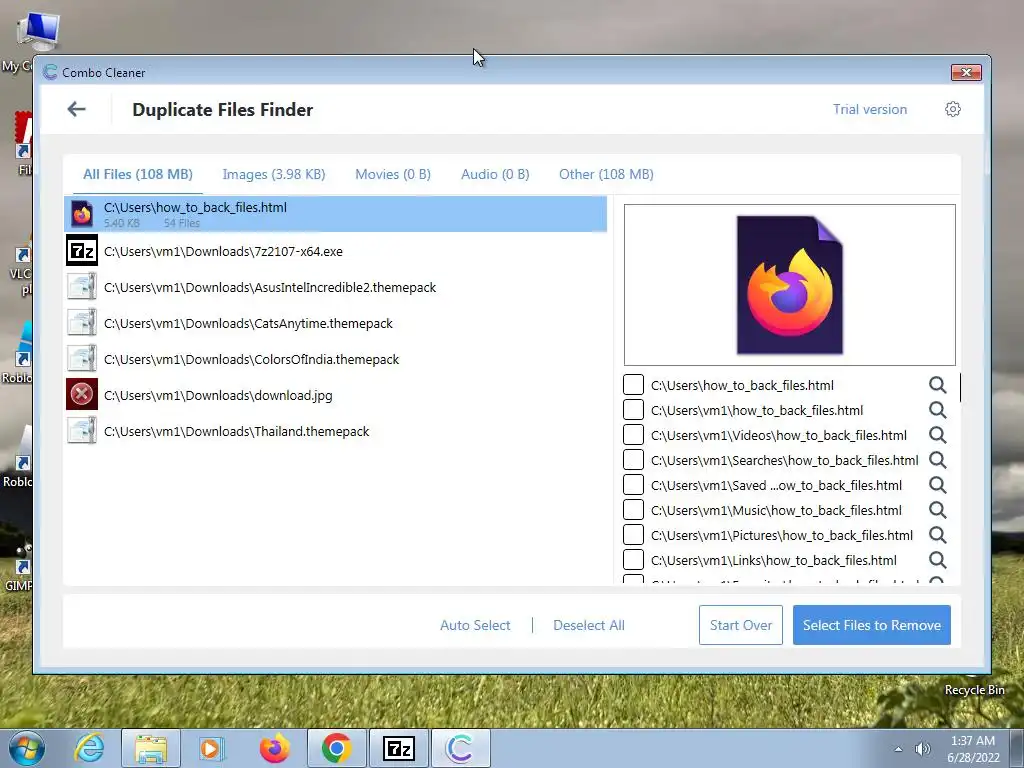Select the CatsAnytime.themepack path text
Screen dimensions: 1024x768
(248, 323)
